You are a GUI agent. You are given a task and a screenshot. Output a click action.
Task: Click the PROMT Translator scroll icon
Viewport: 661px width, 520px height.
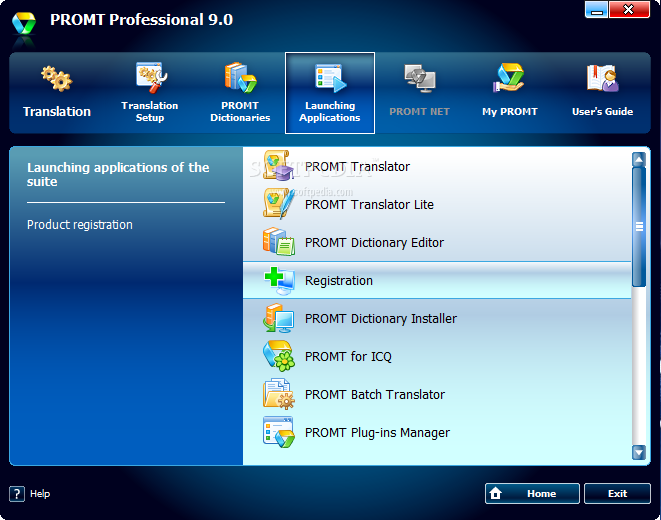(278, 166)
